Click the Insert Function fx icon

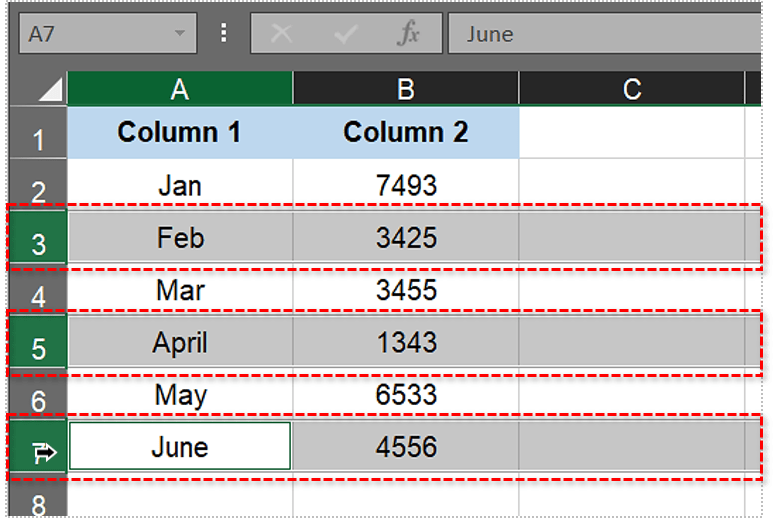point(409,34)
